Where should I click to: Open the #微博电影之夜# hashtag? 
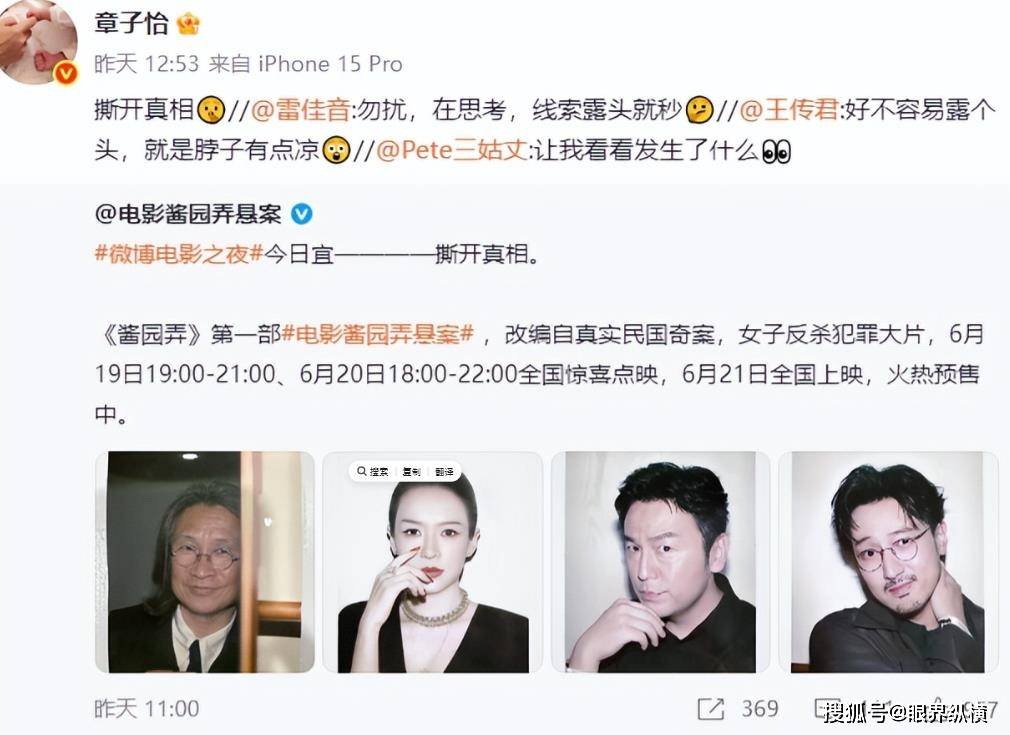click(179, 254)
